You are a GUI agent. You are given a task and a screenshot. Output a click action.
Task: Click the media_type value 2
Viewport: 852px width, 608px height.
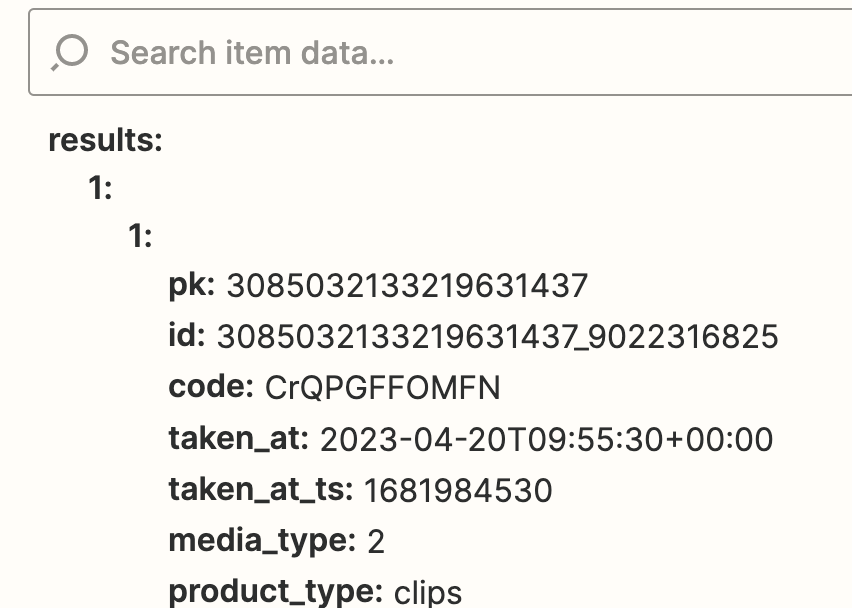[x=376, y=542]
